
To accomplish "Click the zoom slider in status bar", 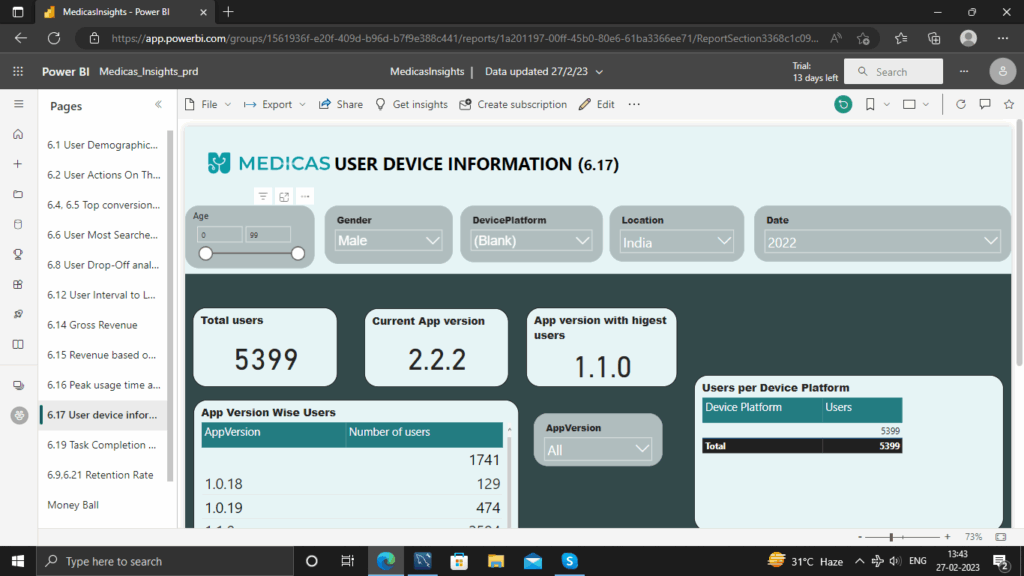I will pyautogui.click(x=903, y=537).
